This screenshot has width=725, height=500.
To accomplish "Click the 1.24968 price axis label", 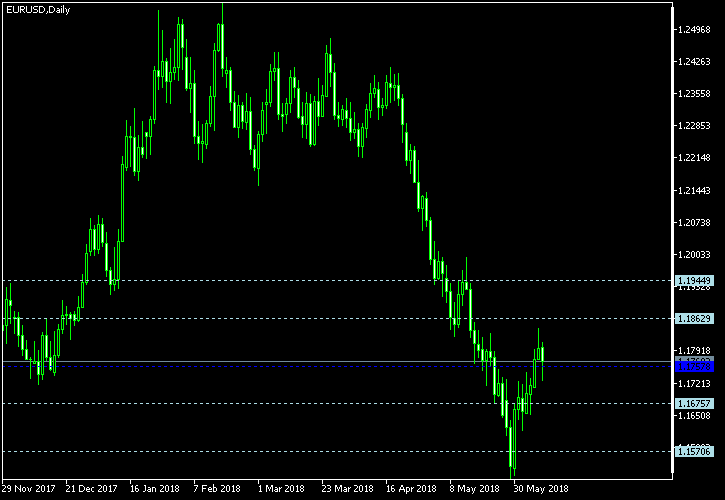I will [x=694, y=30].
